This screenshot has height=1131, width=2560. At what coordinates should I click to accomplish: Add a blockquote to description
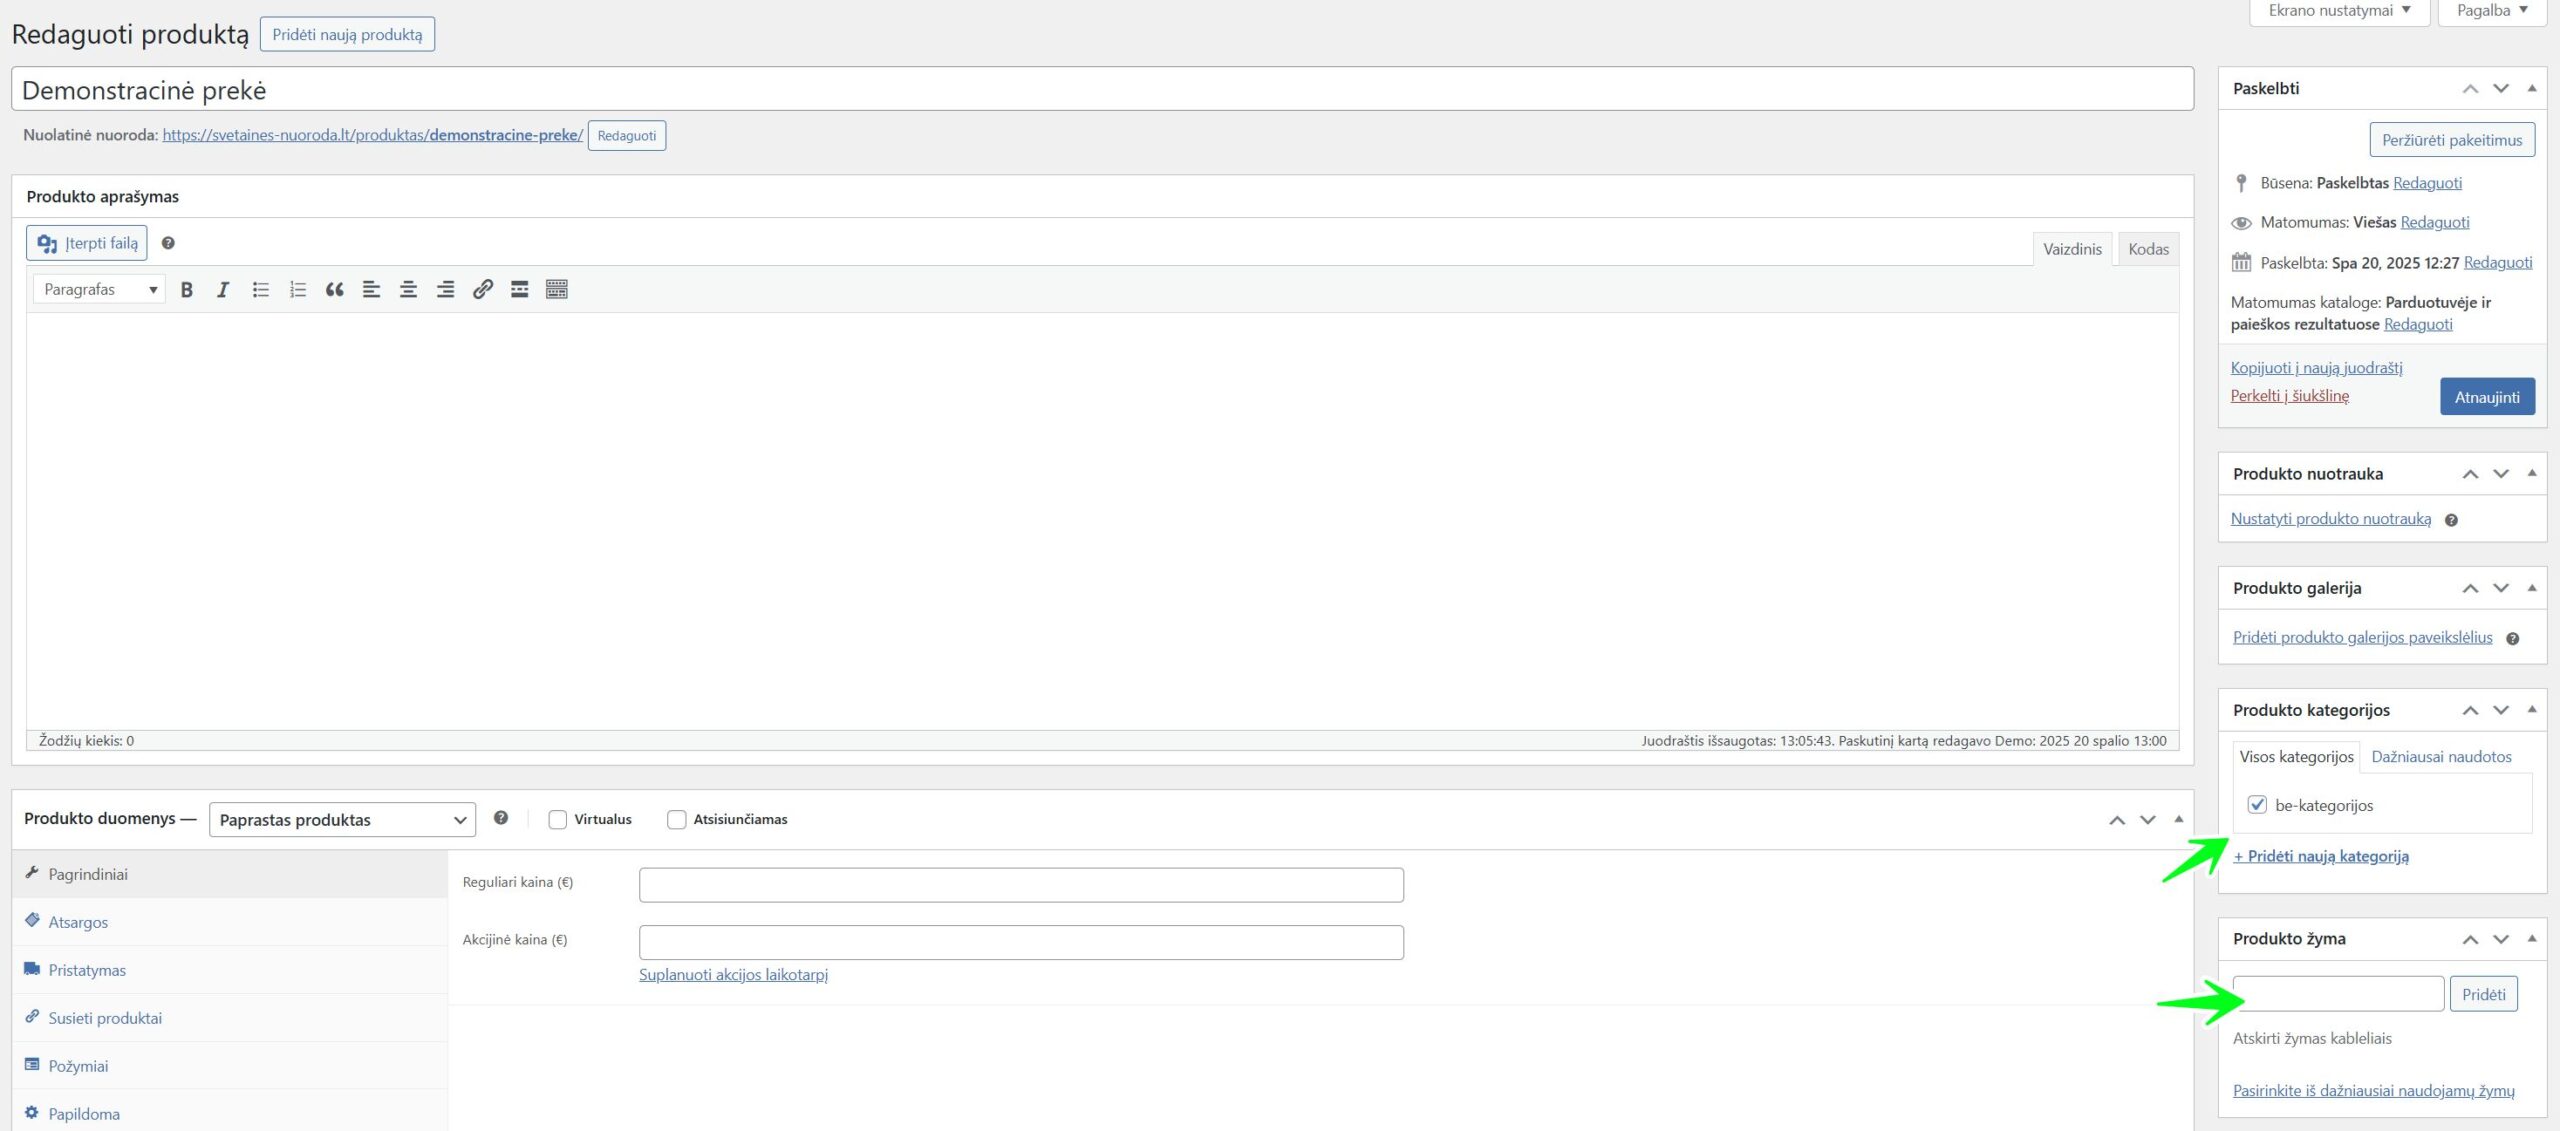(334, 290)
